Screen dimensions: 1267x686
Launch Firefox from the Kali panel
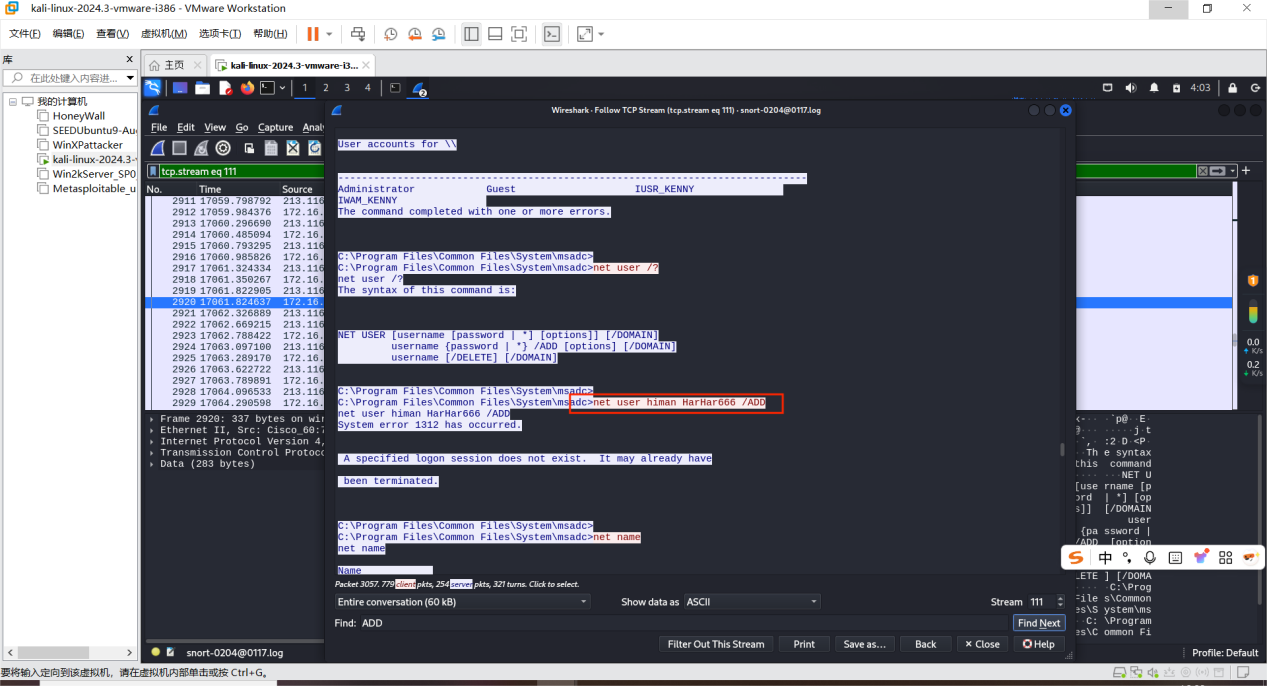[x=247, y=88]
